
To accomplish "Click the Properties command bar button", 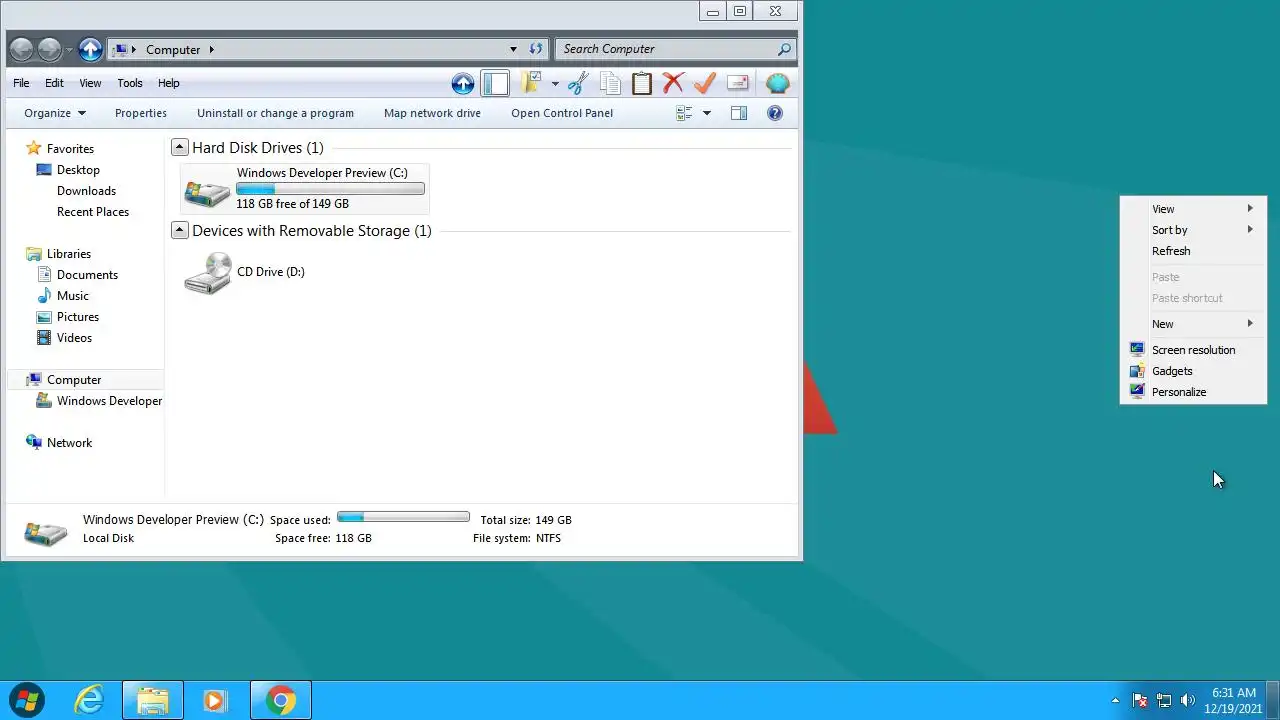I will [x=141, y=113].
